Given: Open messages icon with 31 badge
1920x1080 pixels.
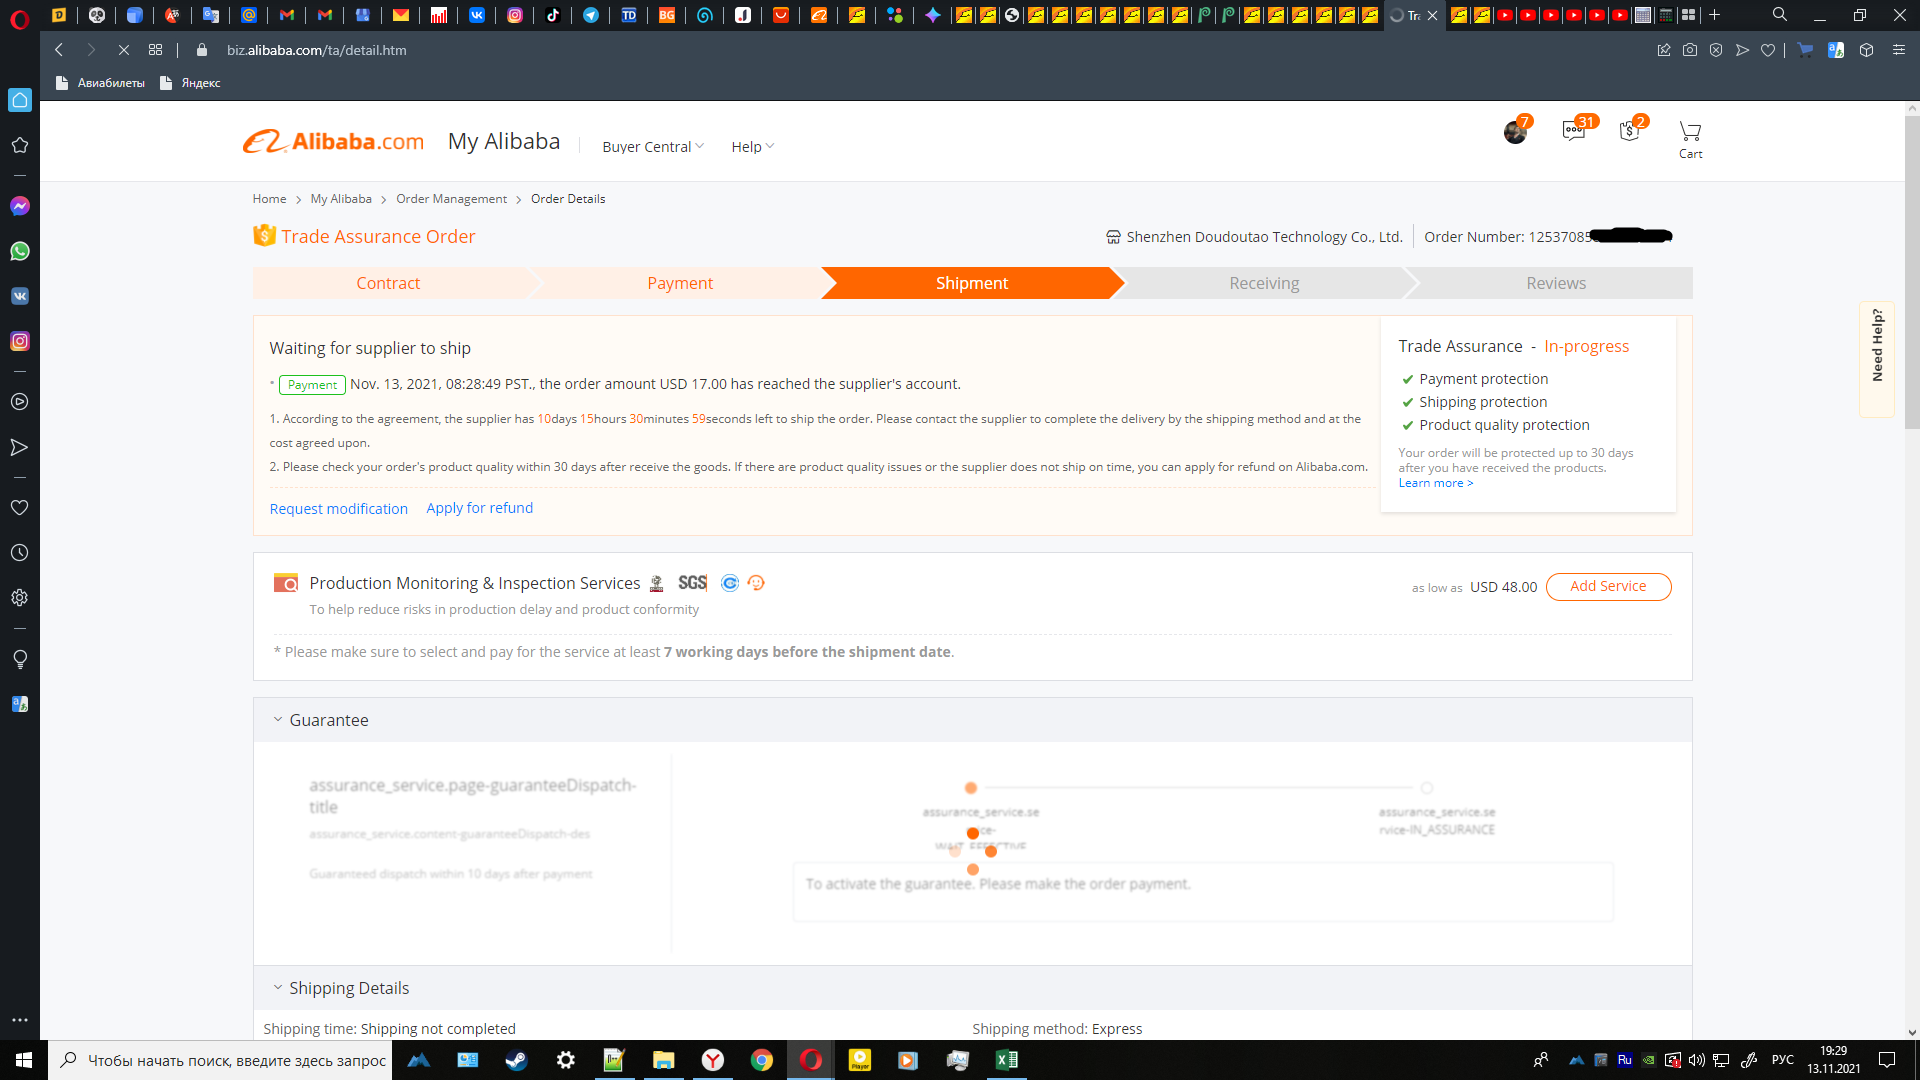Looking at the screenshot, I should 1573,131.
